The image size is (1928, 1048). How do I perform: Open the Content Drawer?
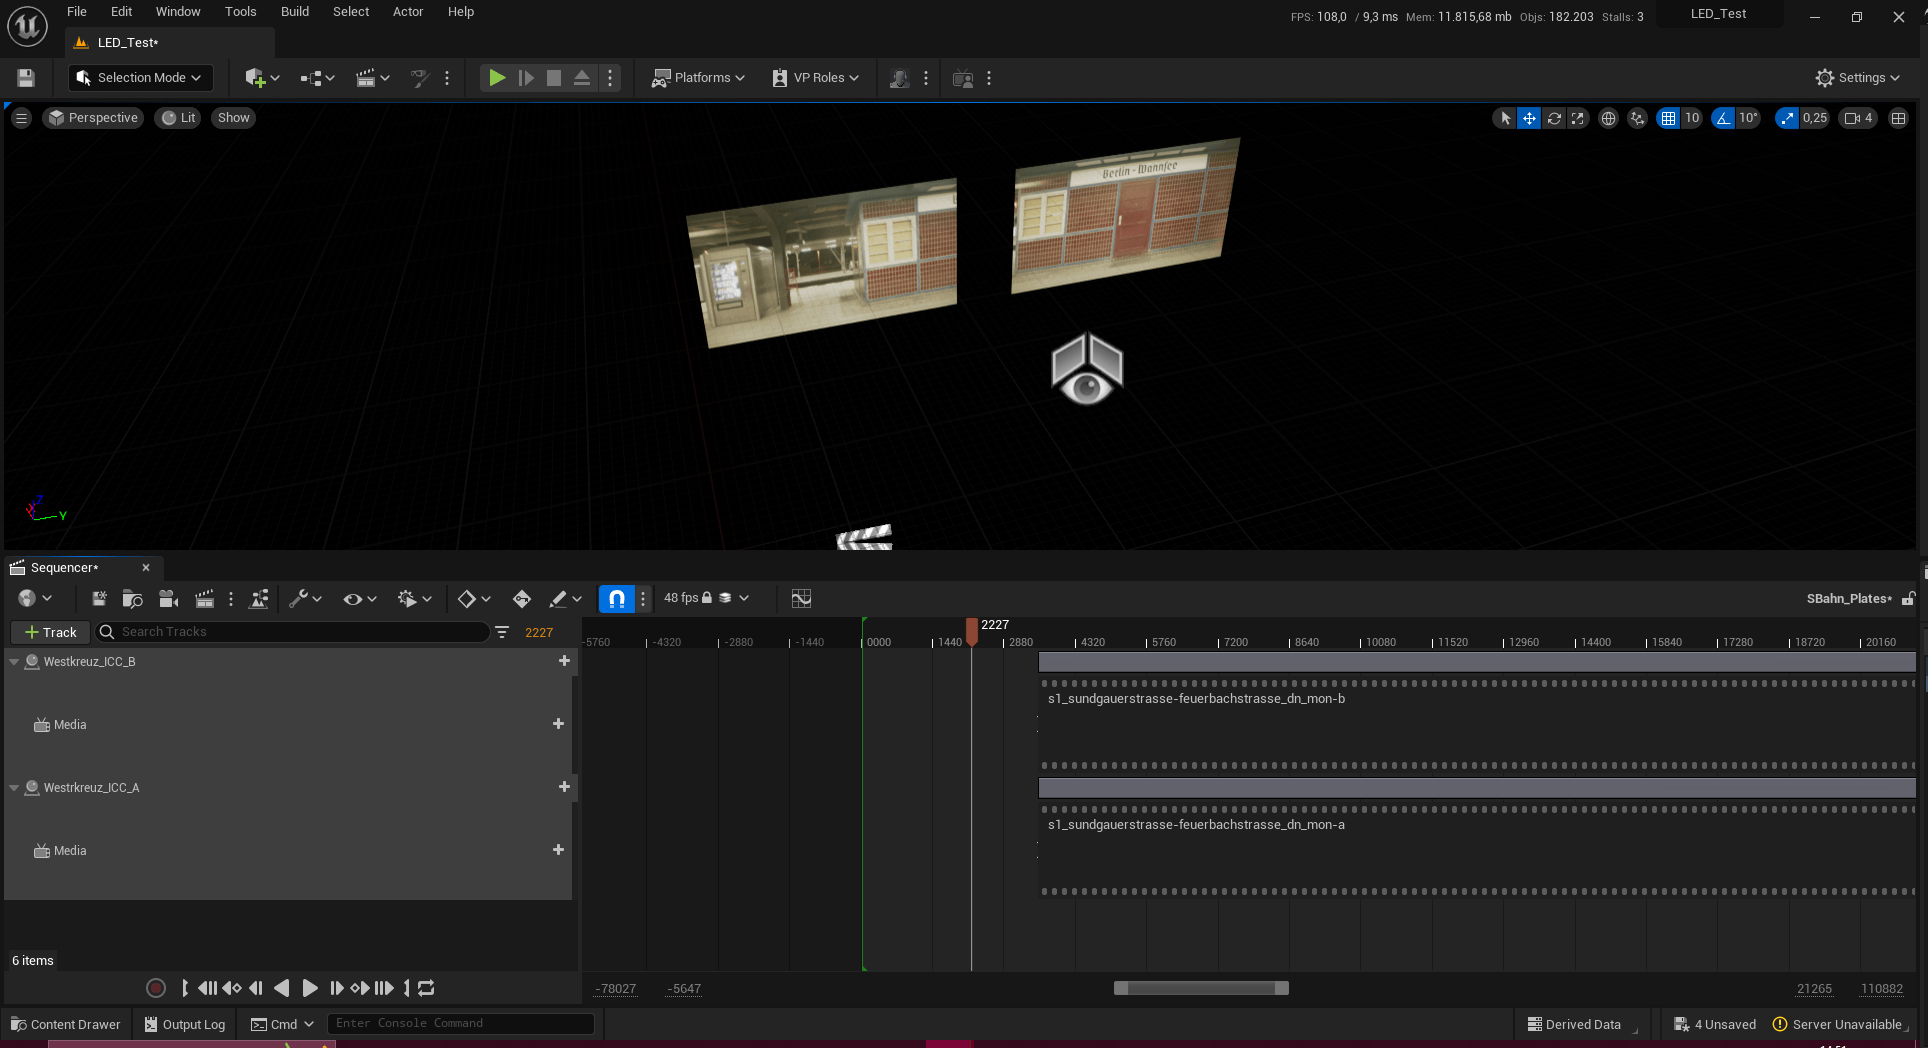(65, 1024)
